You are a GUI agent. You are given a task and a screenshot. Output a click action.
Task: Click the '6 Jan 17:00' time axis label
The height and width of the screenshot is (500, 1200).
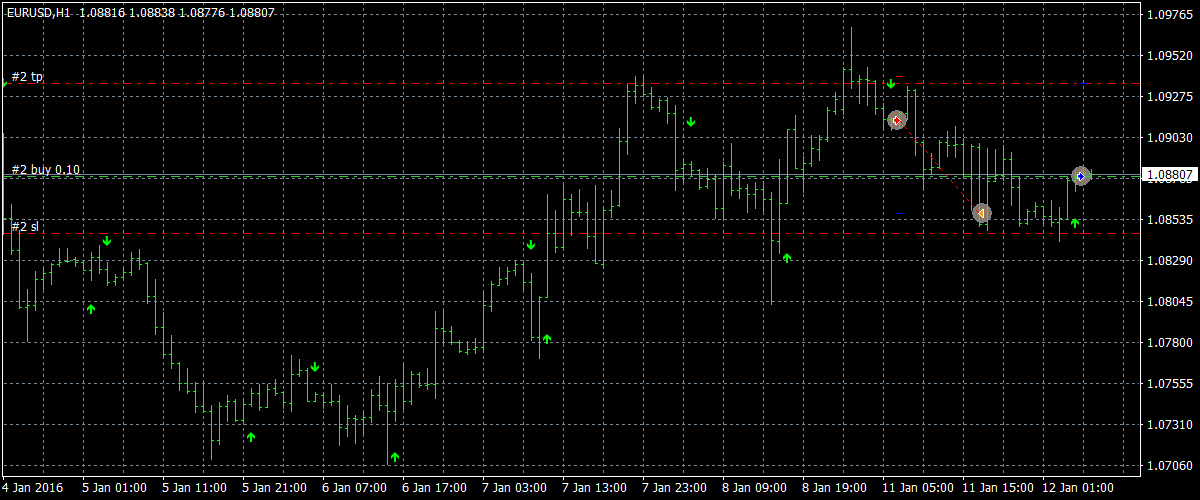click(x=434, y=488)
